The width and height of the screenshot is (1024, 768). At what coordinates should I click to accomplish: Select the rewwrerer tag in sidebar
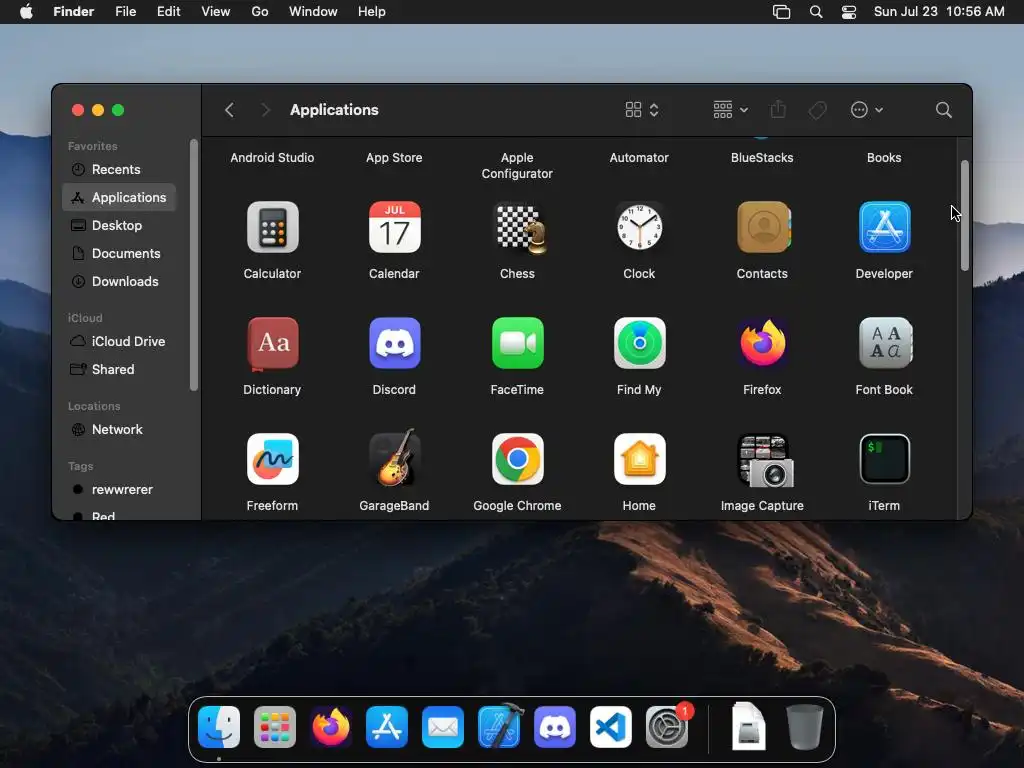point(119,490)
